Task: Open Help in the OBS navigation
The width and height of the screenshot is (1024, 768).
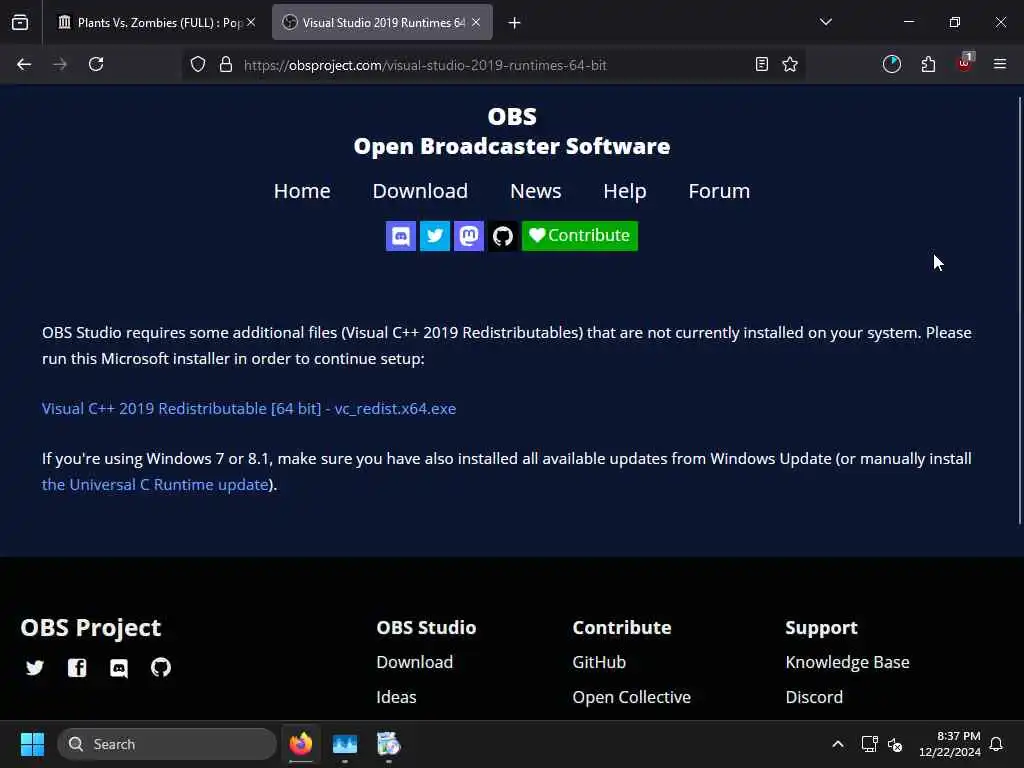Action: point(624,191)
